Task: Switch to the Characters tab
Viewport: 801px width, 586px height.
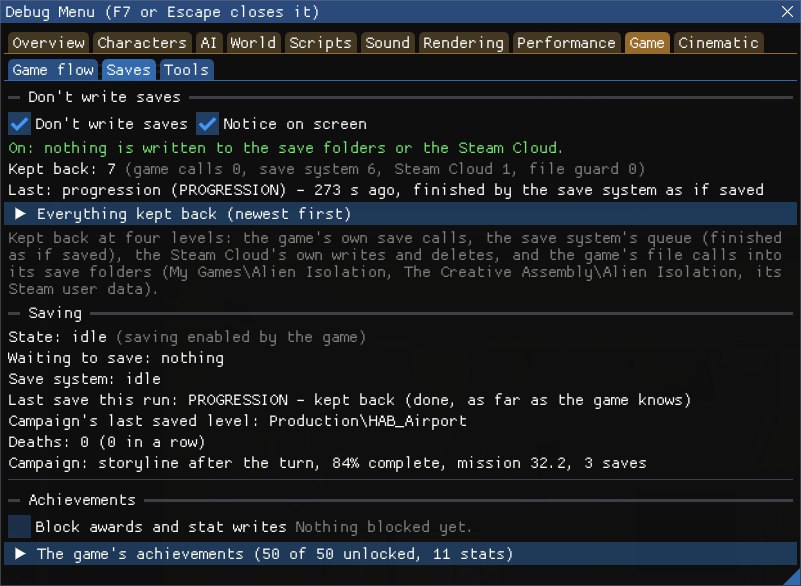Action: [142, 43]
